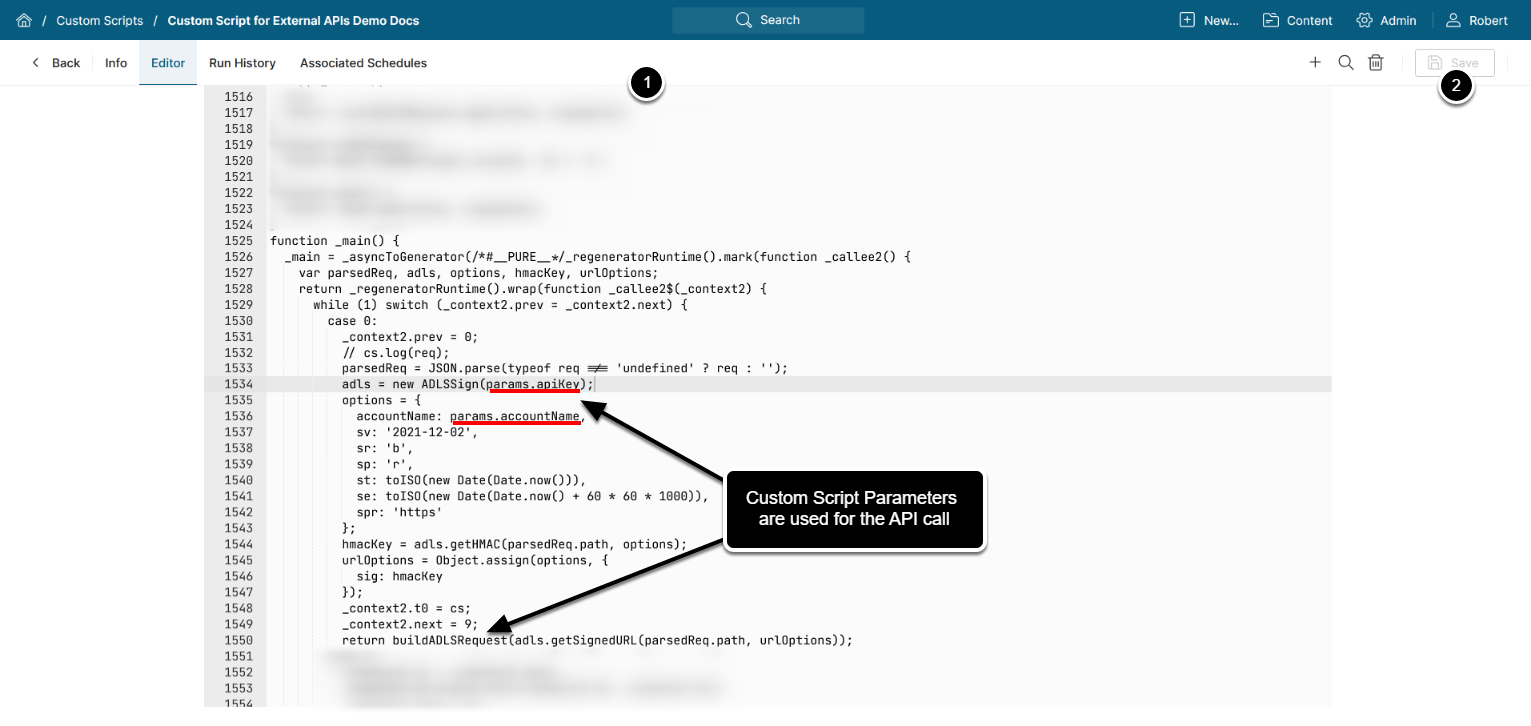Go Back to the previous page

coord(56,63)
